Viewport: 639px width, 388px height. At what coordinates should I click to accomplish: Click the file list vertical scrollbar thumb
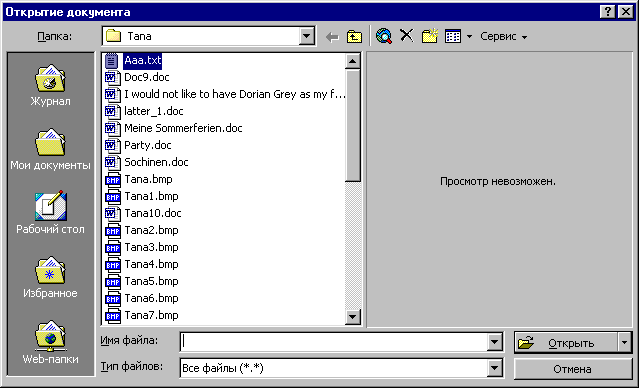[x=352, y=125]
